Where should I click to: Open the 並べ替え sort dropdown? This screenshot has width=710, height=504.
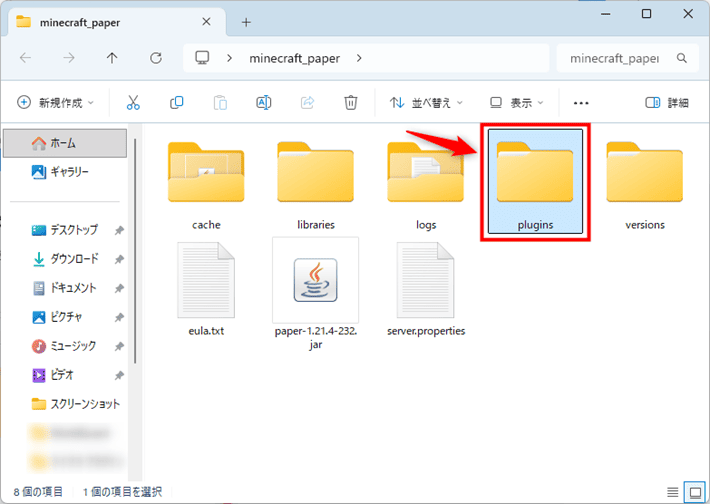tap(426, 103)
